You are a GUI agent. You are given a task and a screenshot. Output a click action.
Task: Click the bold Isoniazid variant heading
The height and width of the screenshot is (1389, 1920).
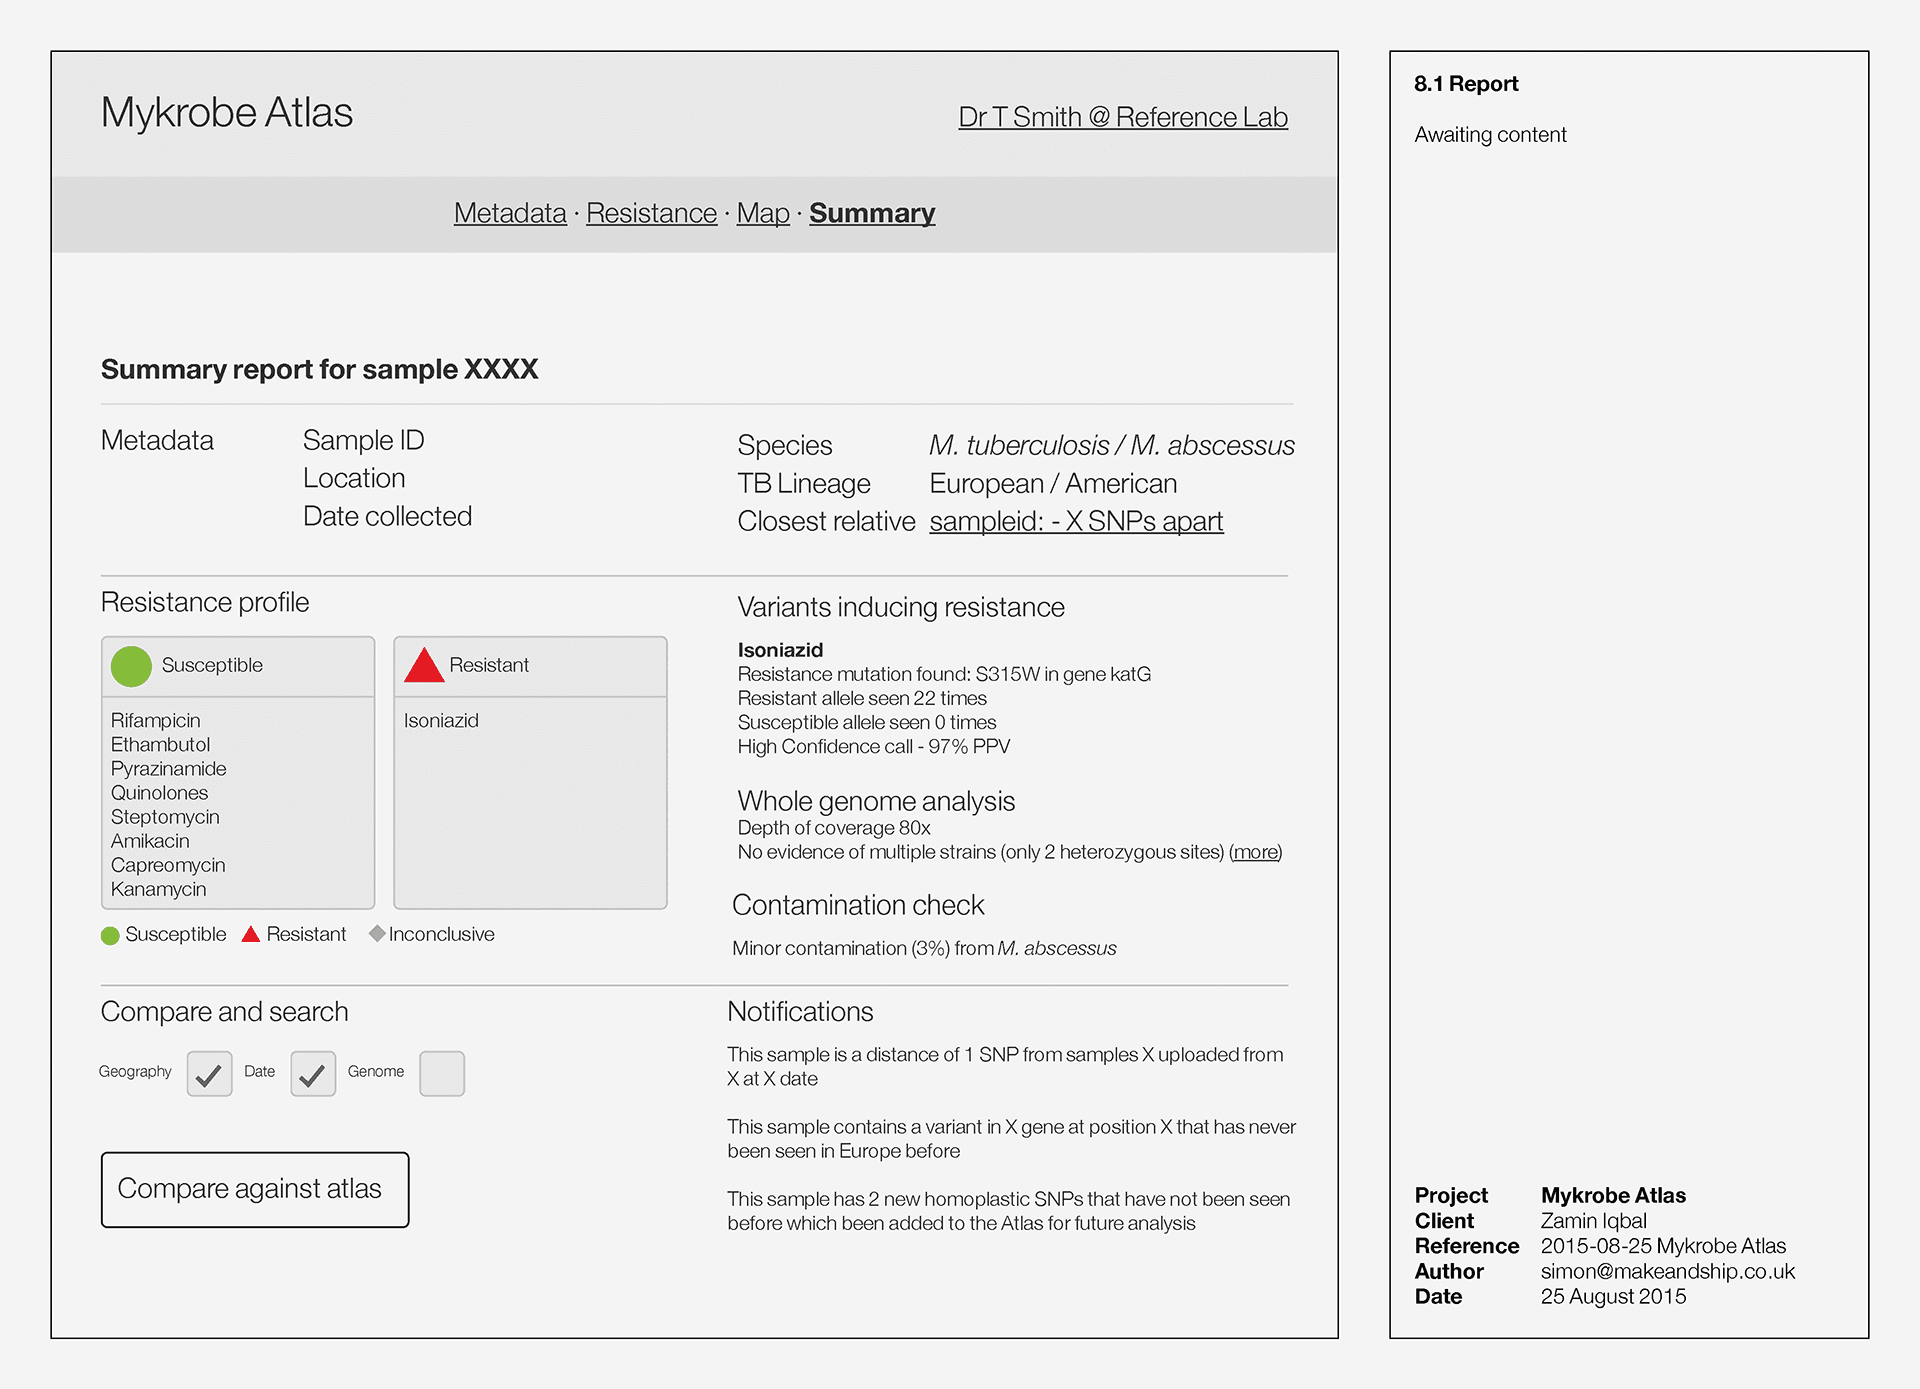(780, 650)
